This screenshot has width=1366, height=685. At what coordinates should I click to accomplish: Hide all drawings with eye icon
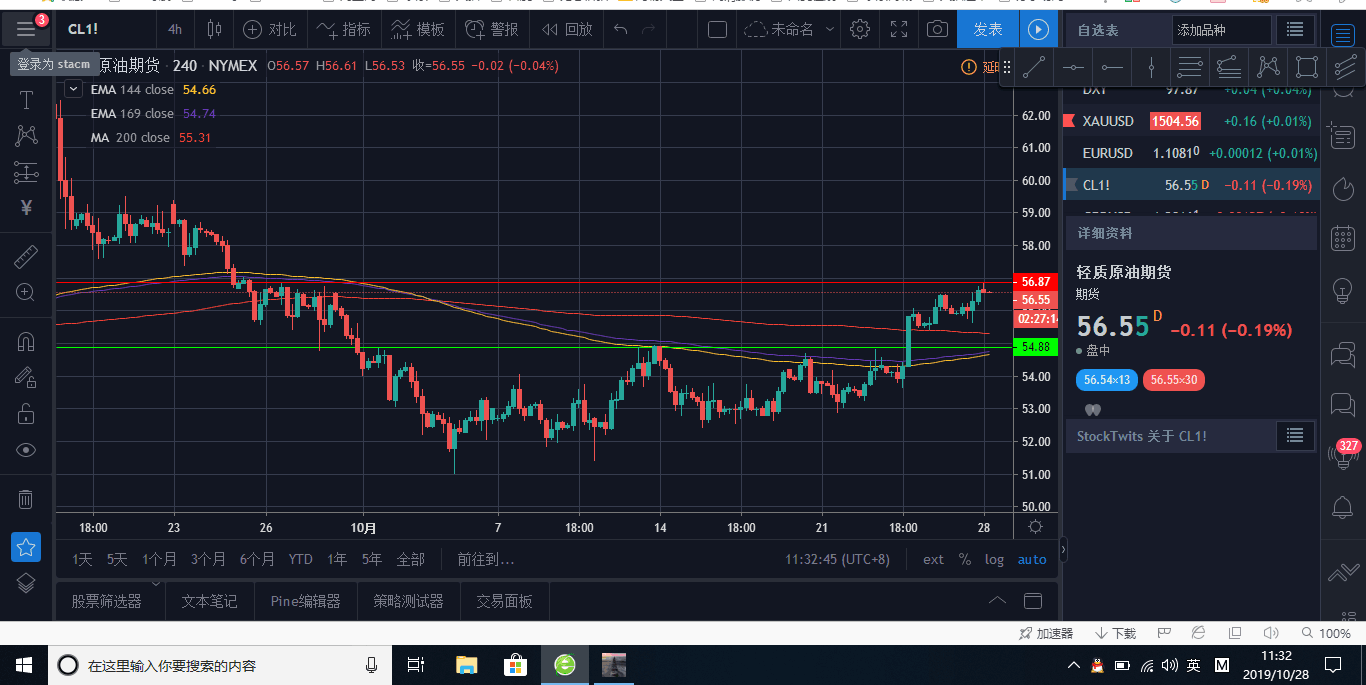coord(26,450)
